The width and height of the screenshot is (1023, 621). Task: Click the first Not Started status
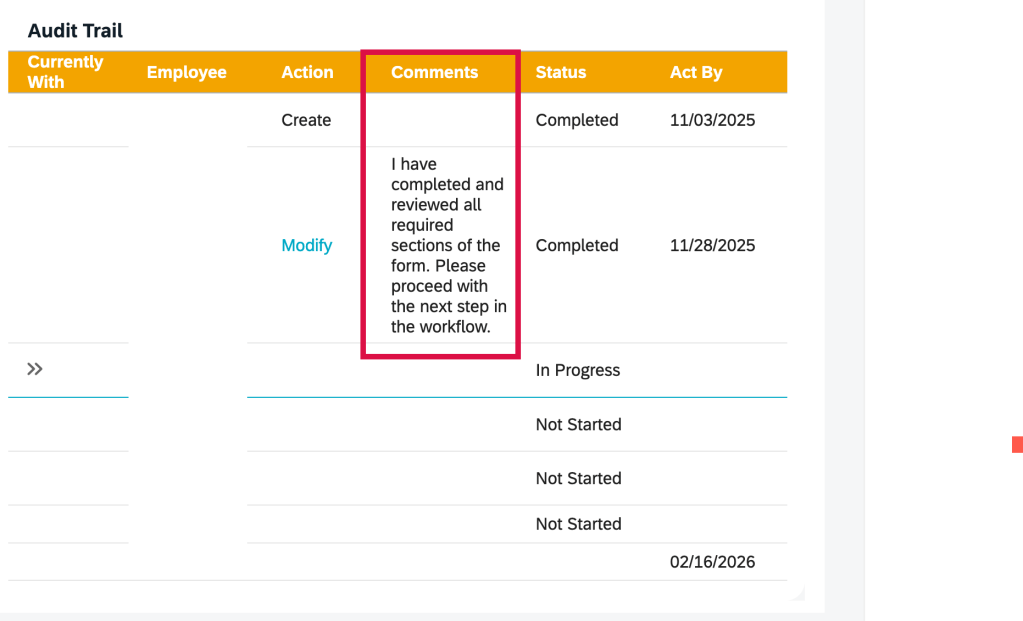(x=578, y=424)
